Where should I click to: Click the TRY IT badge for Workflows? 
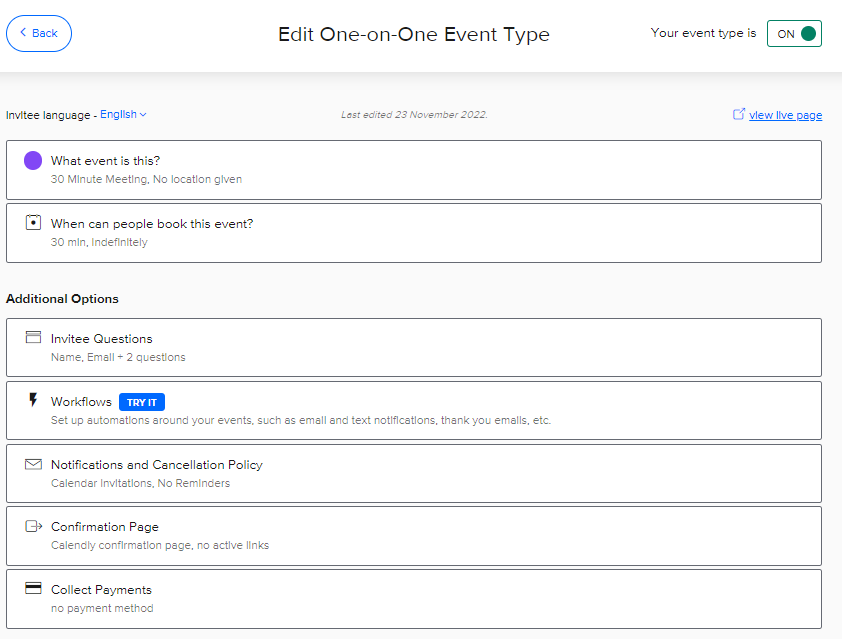click(x=142, y=402)
